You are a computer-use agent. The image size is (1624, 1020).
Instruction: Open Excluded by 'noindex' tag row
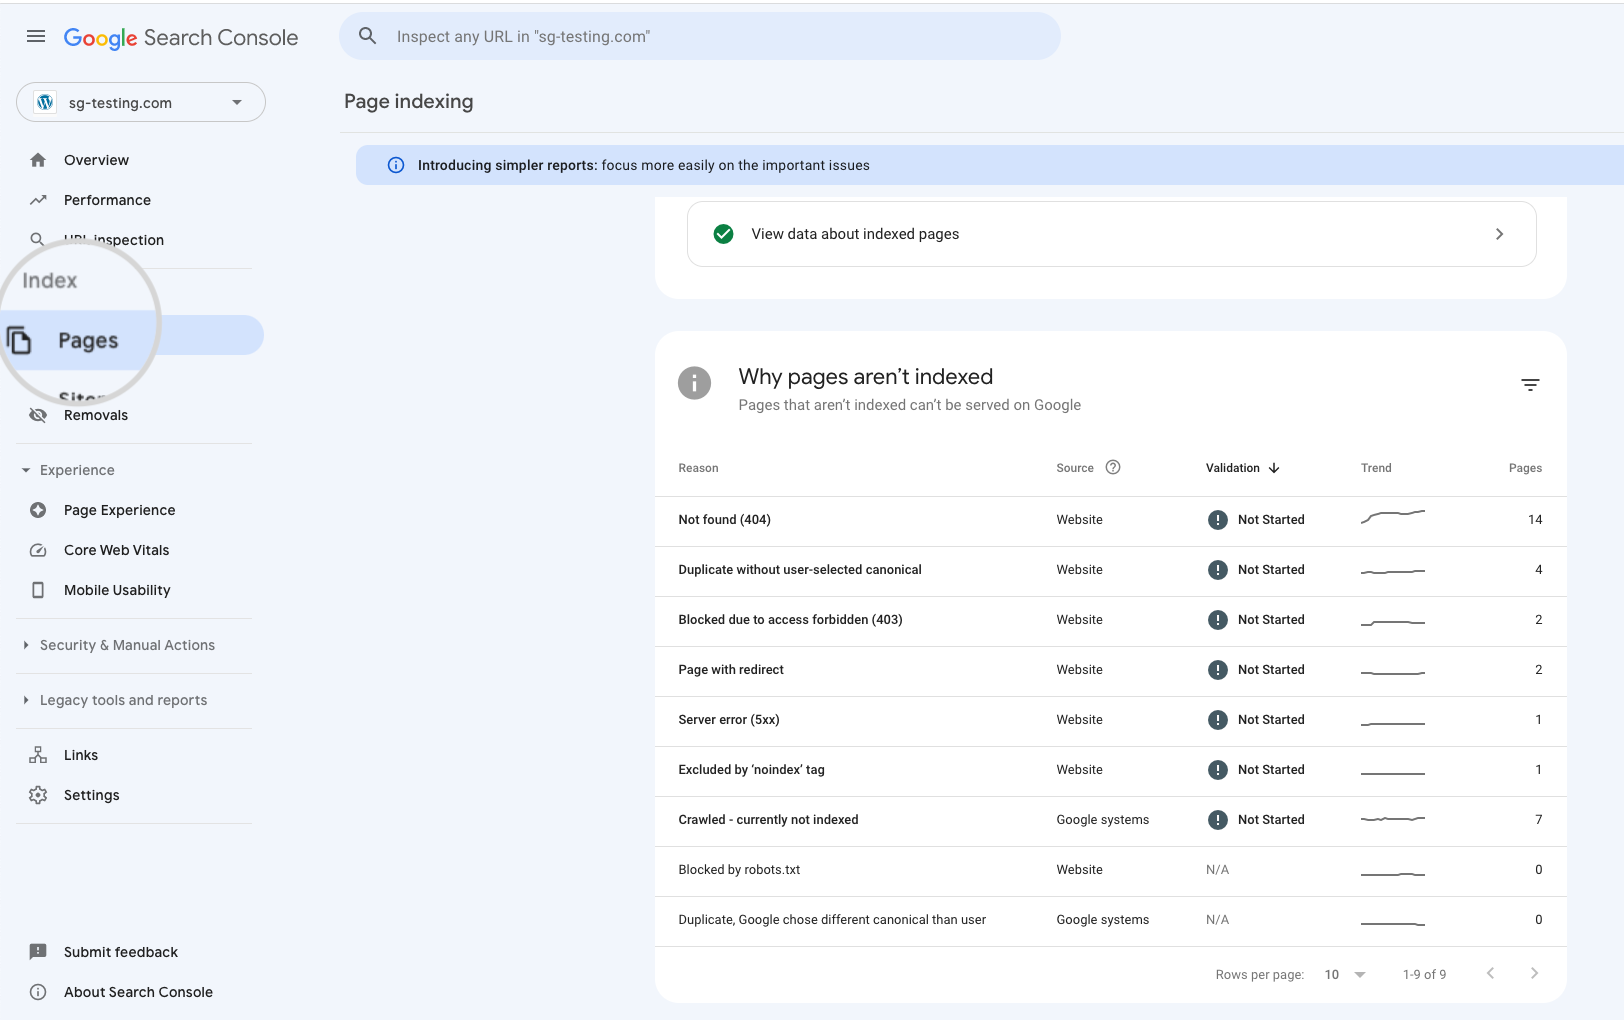point(1110,770)
